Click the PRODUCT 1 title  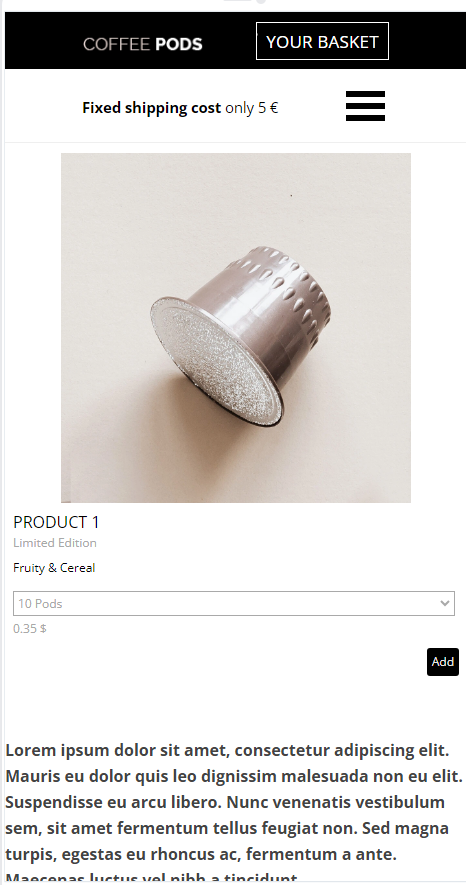pyautogui.click(x=56, y=522)
